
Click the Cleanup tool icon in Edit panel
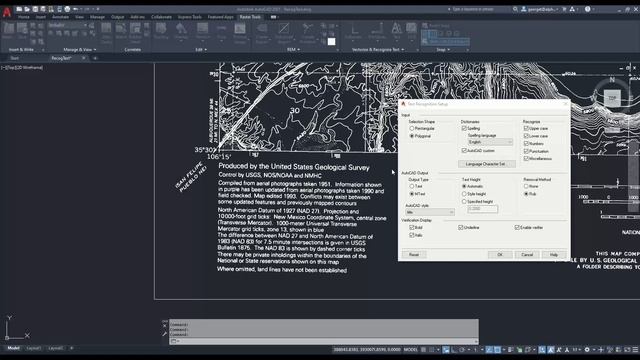(x=181, y=29)
